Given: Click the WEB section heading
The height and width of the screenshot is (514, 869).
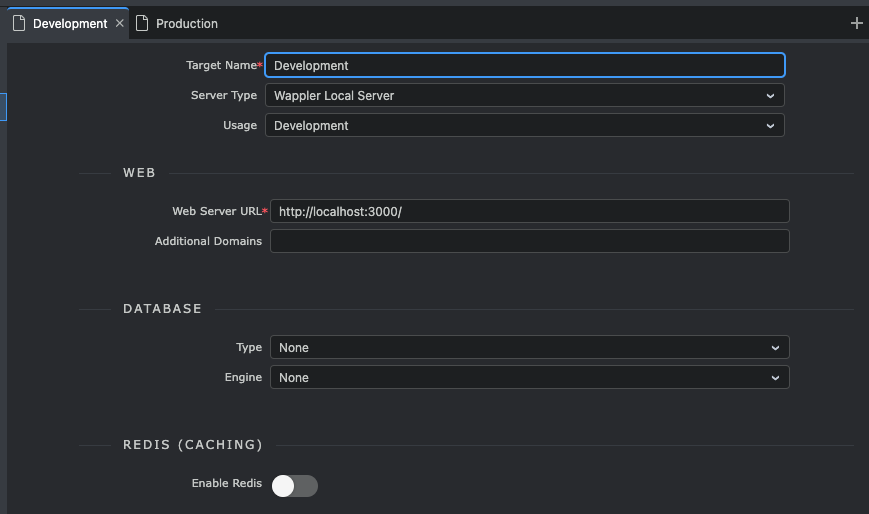Looking at the screenshot, I should pyautogui.click(x=139, y=173).
